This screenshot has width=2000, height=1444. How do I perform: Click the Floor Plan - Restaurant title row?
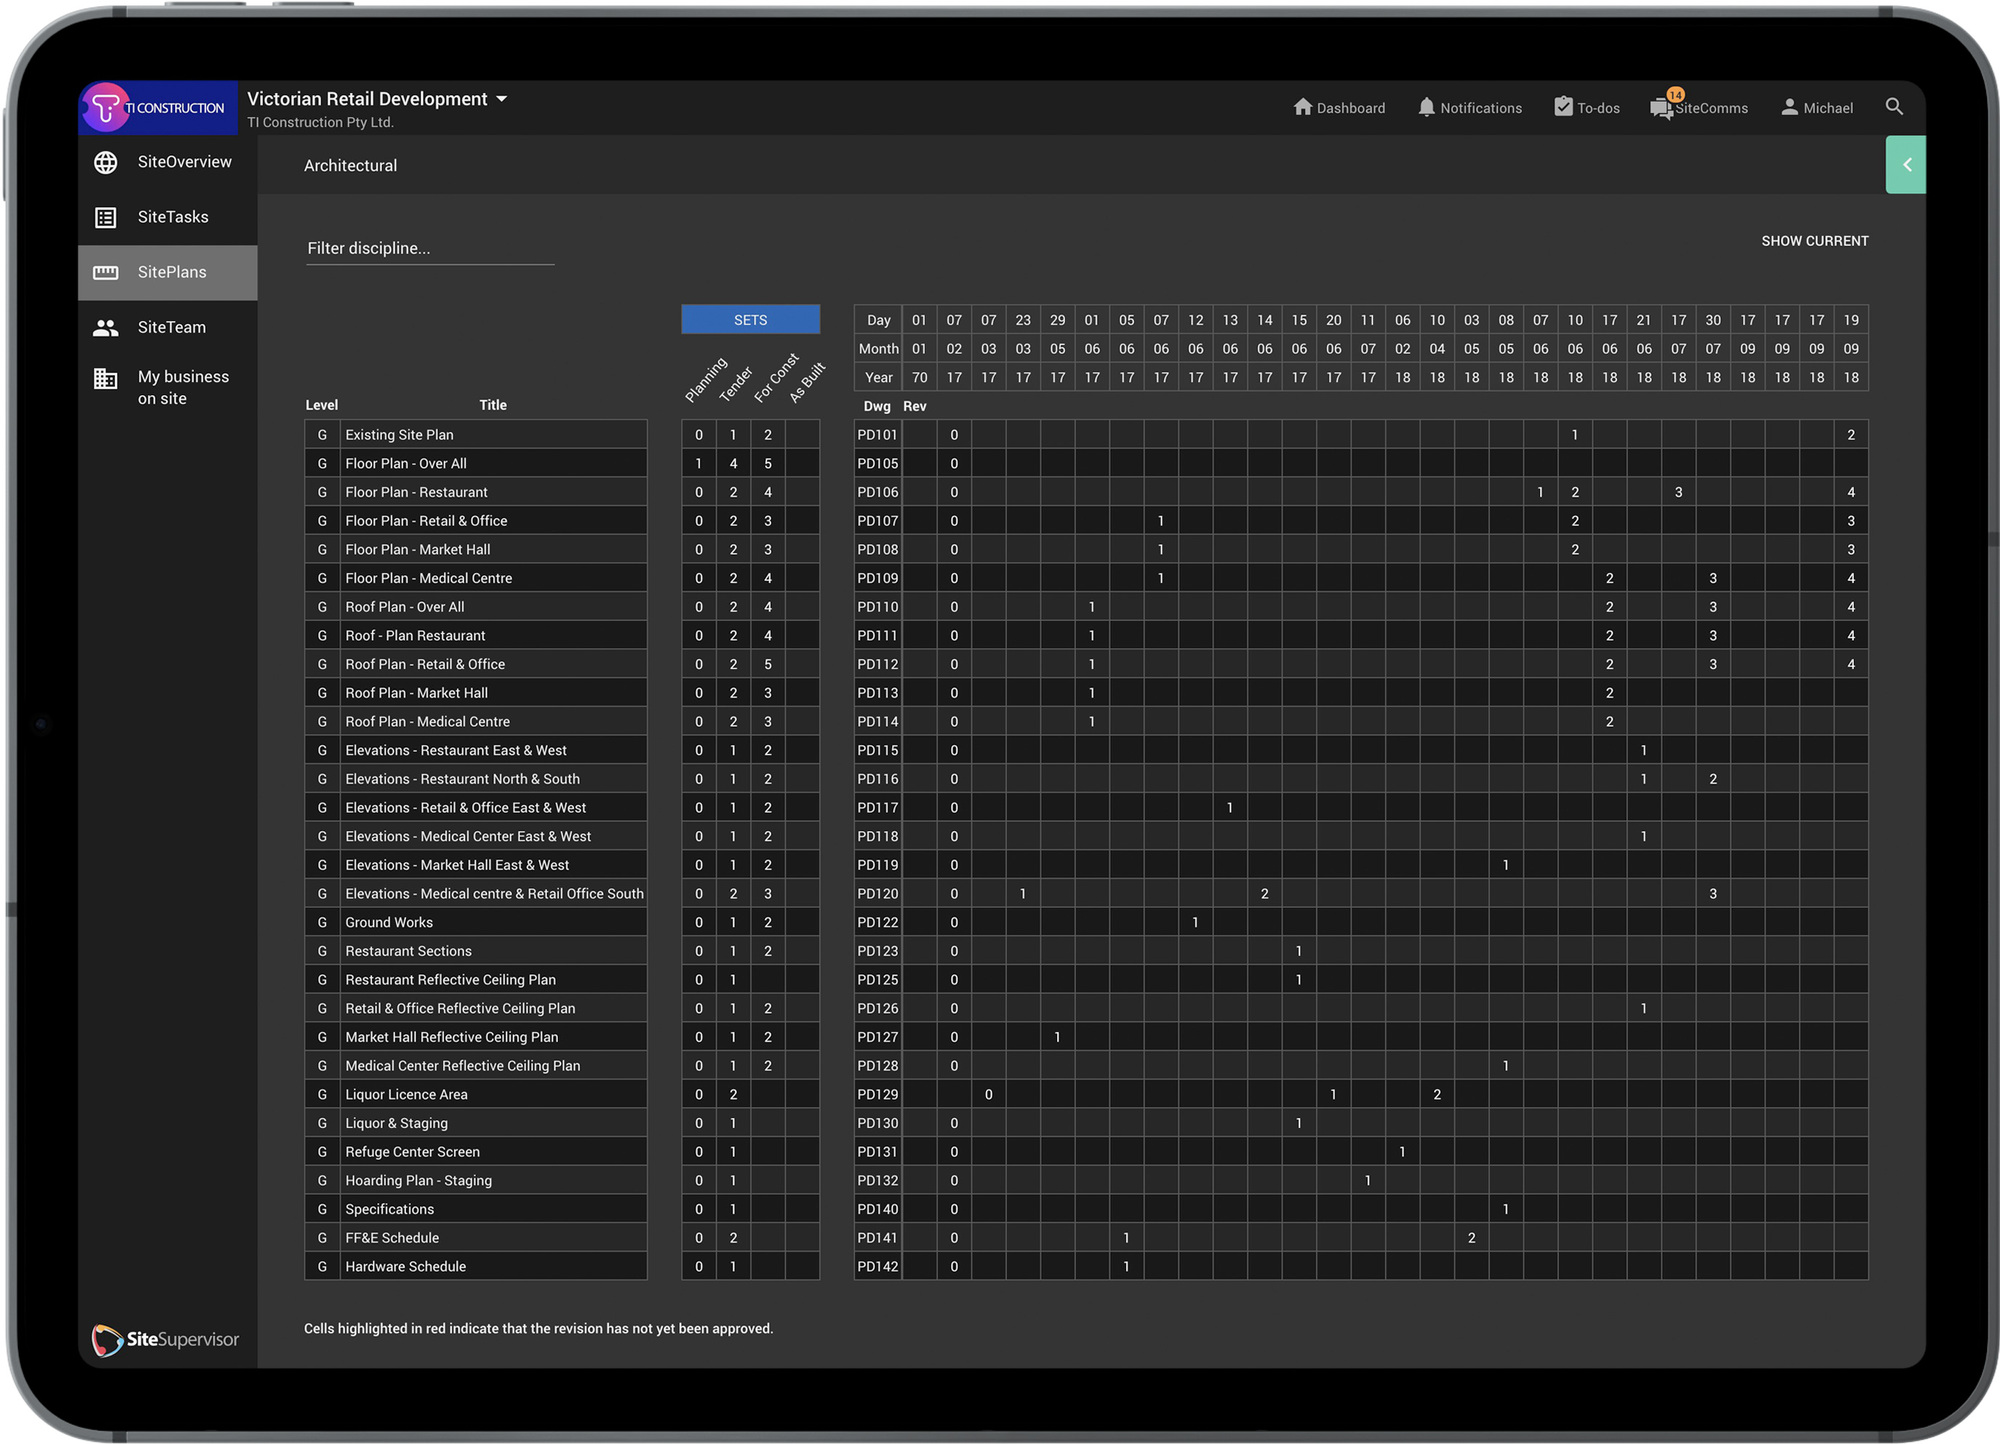coord(417,492)
